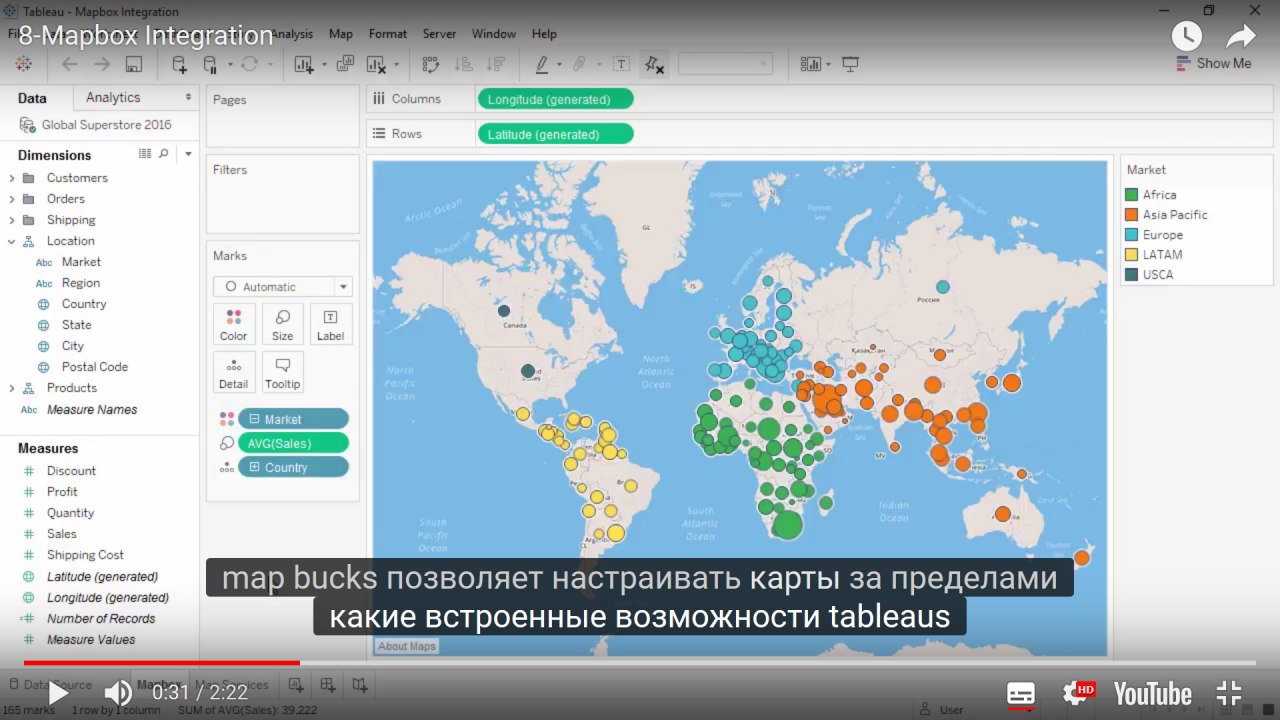The height and width of the screenshot is (720, 1280).
Task: Mute the video volume speaker
Action: pos(118,693)
